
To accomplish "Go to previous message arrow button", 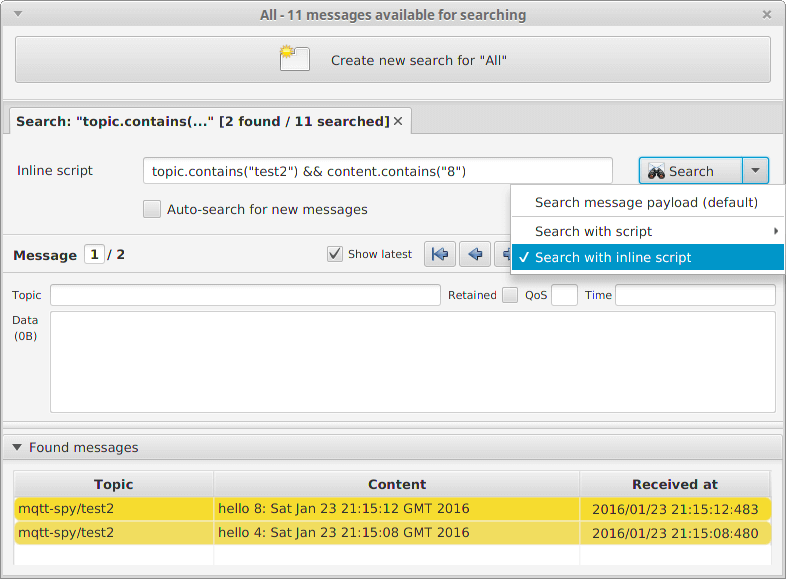I will click(x=475, y=254).
